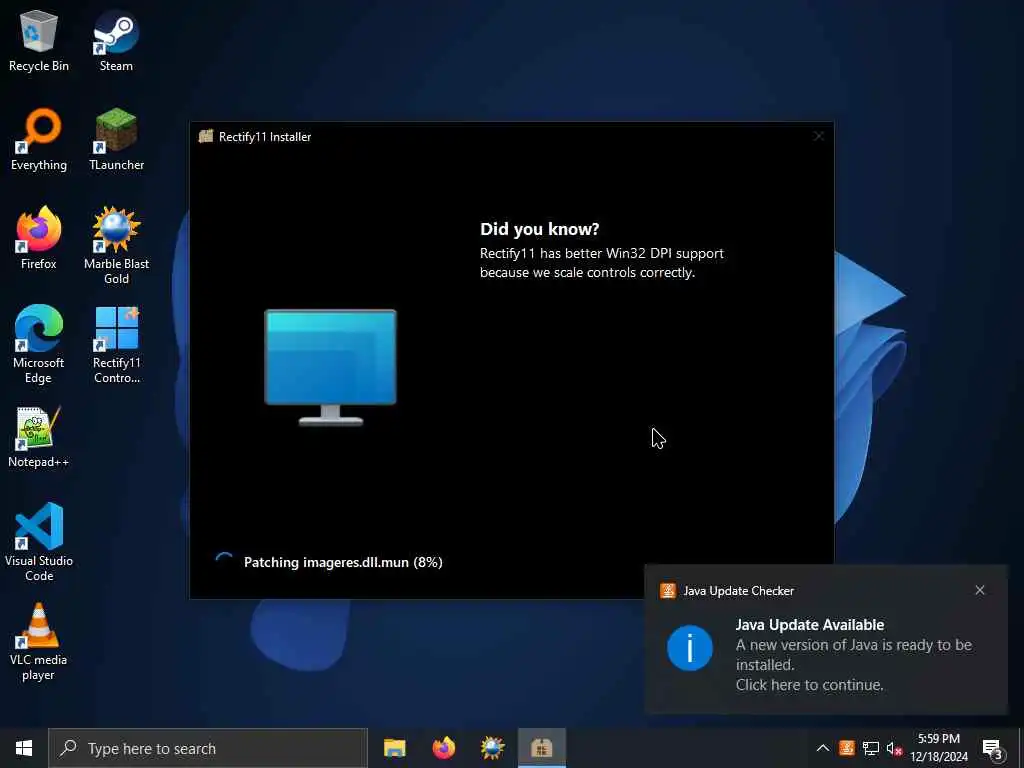Viewport: 1024px width, 768px height.
Task: Click the 'Java Update Checker' notification title
Action: tap(739, 590)
